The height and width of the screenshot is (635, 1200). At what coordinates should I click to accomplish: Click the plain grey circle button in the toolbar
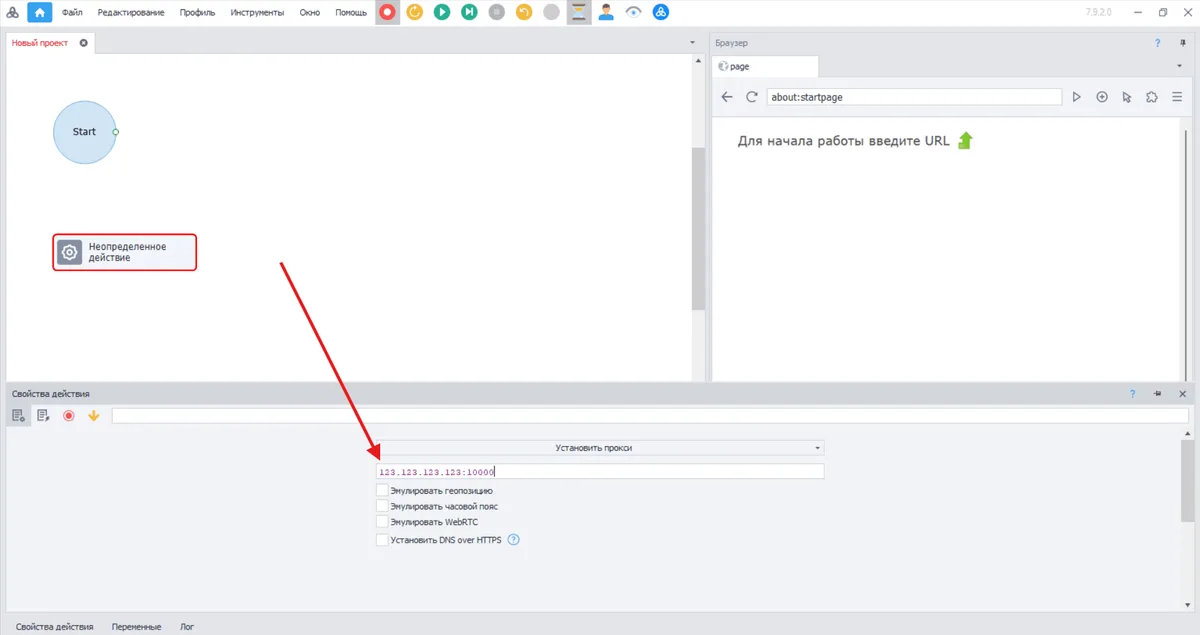[x=551, y=13]
